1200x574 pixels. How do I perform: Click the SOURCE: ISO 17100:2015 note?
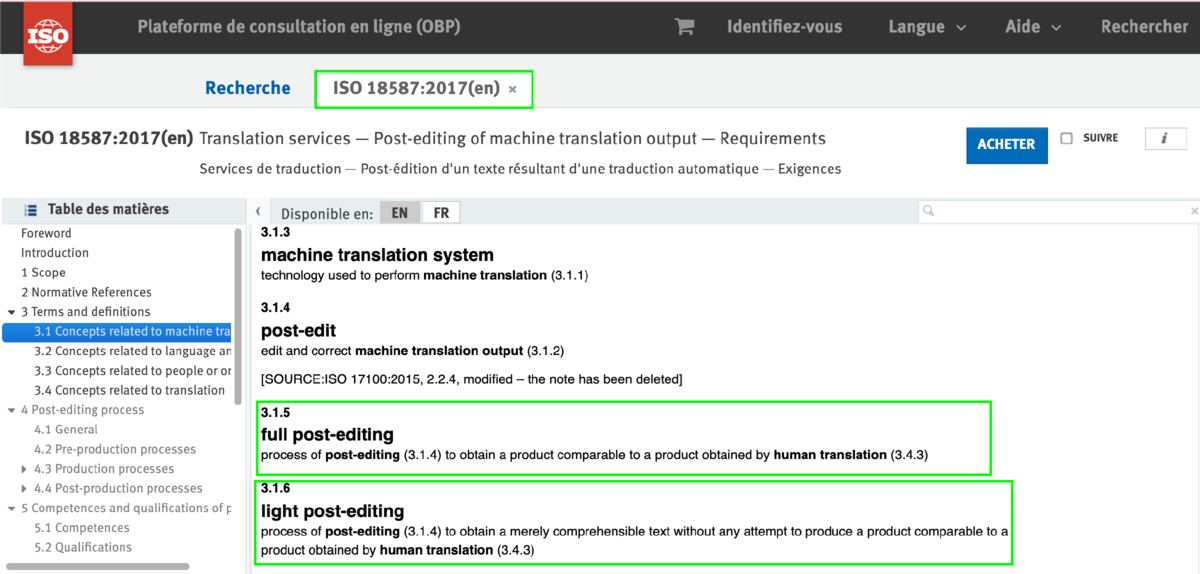coord(471,380)
